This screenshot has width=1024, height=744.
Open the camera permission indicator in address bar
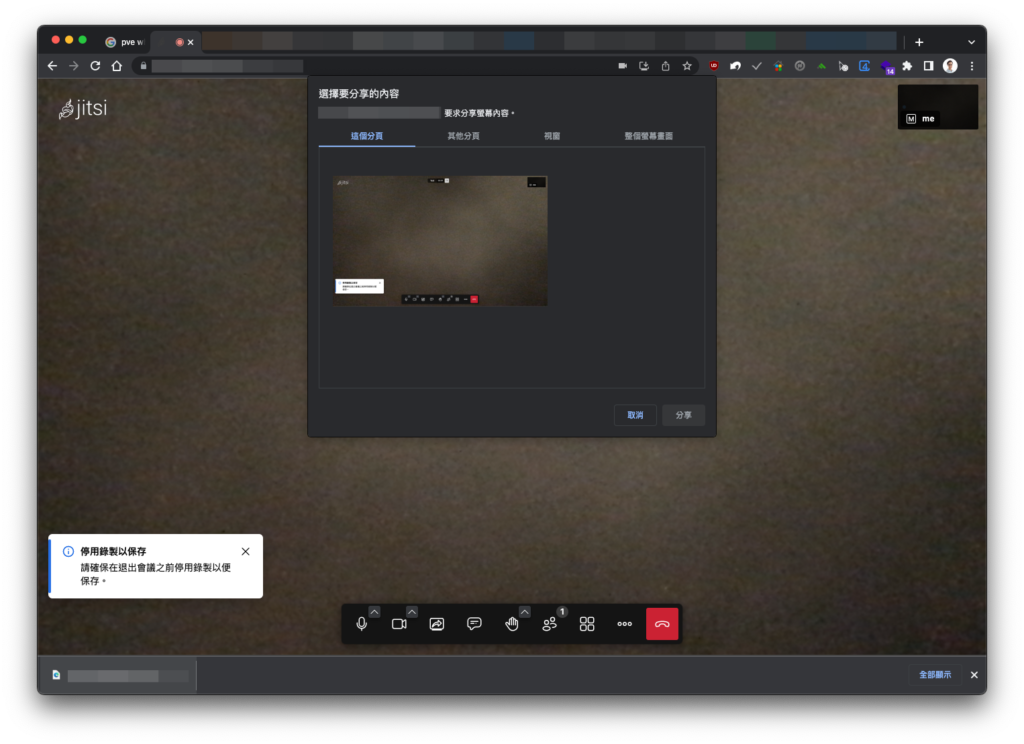tap(622, 66)
